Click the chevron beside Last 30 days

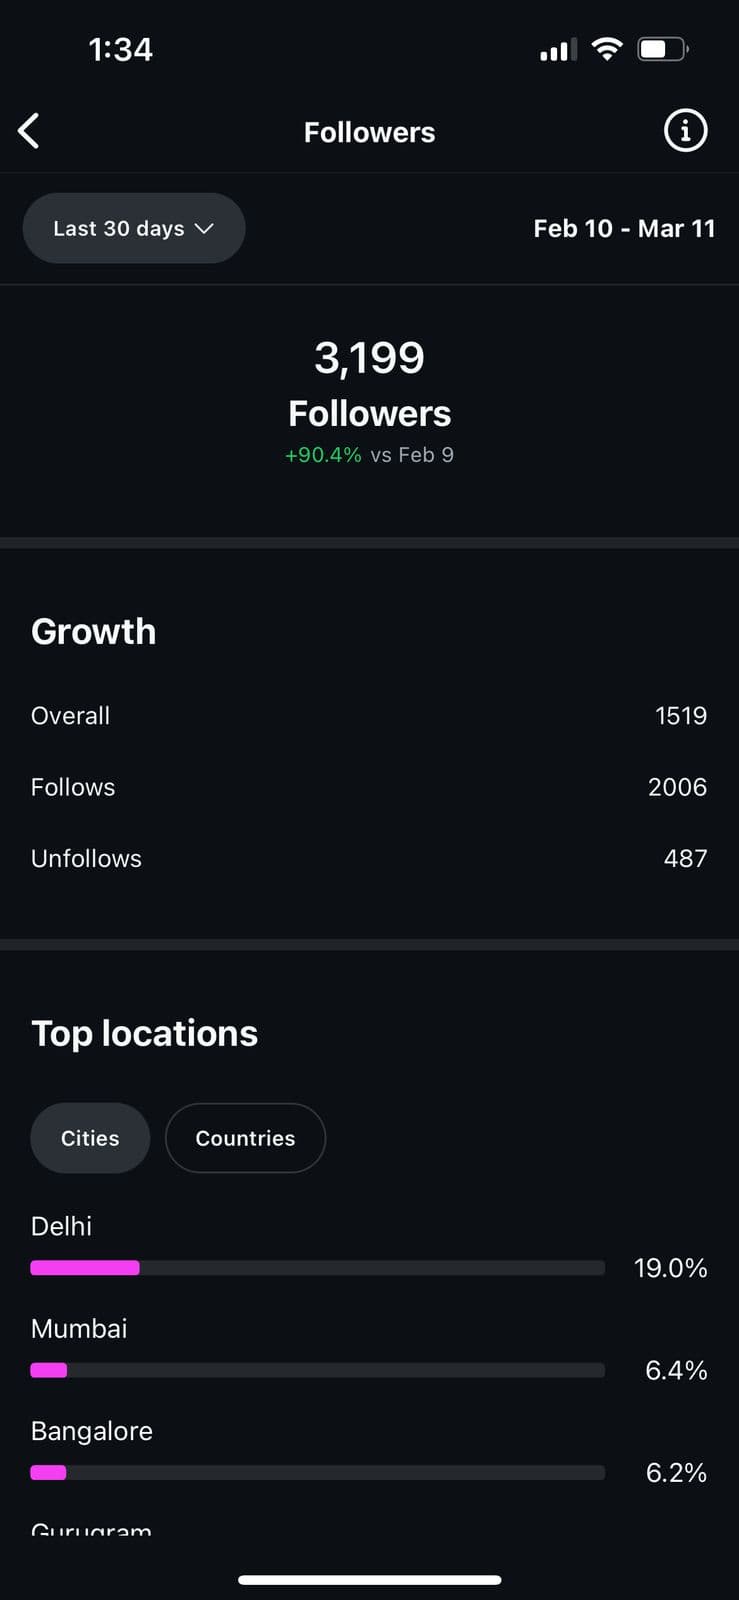(205, 228)
